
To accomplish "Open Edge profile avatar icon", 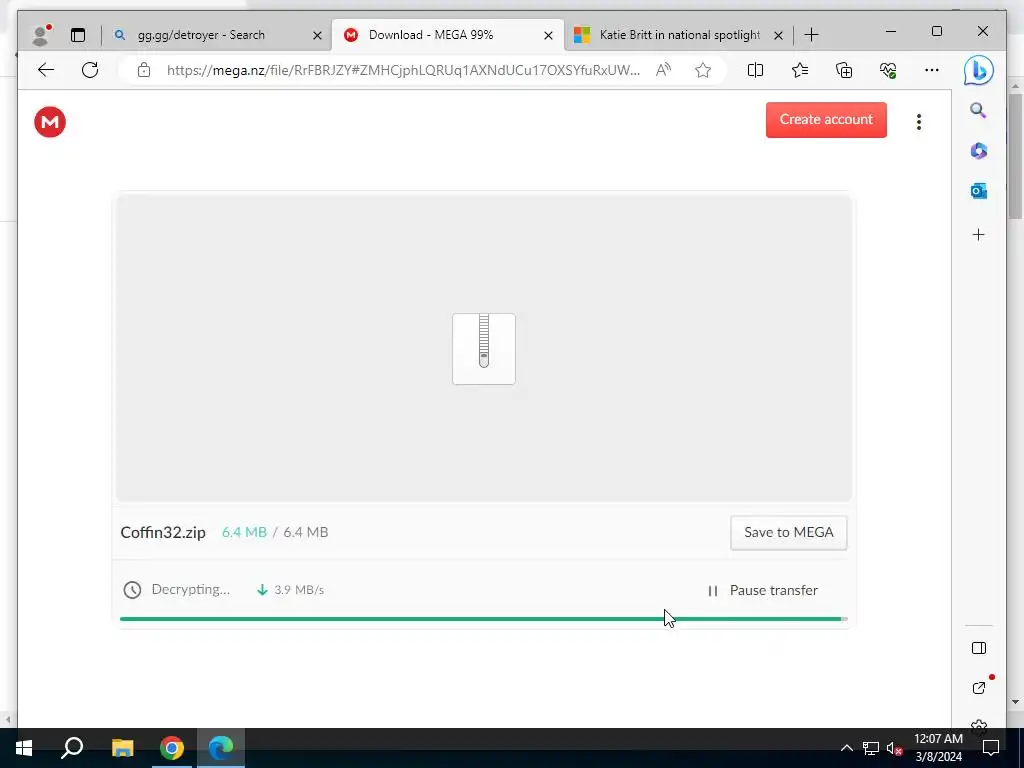I will pyautogui.click(x=41, y=35).
